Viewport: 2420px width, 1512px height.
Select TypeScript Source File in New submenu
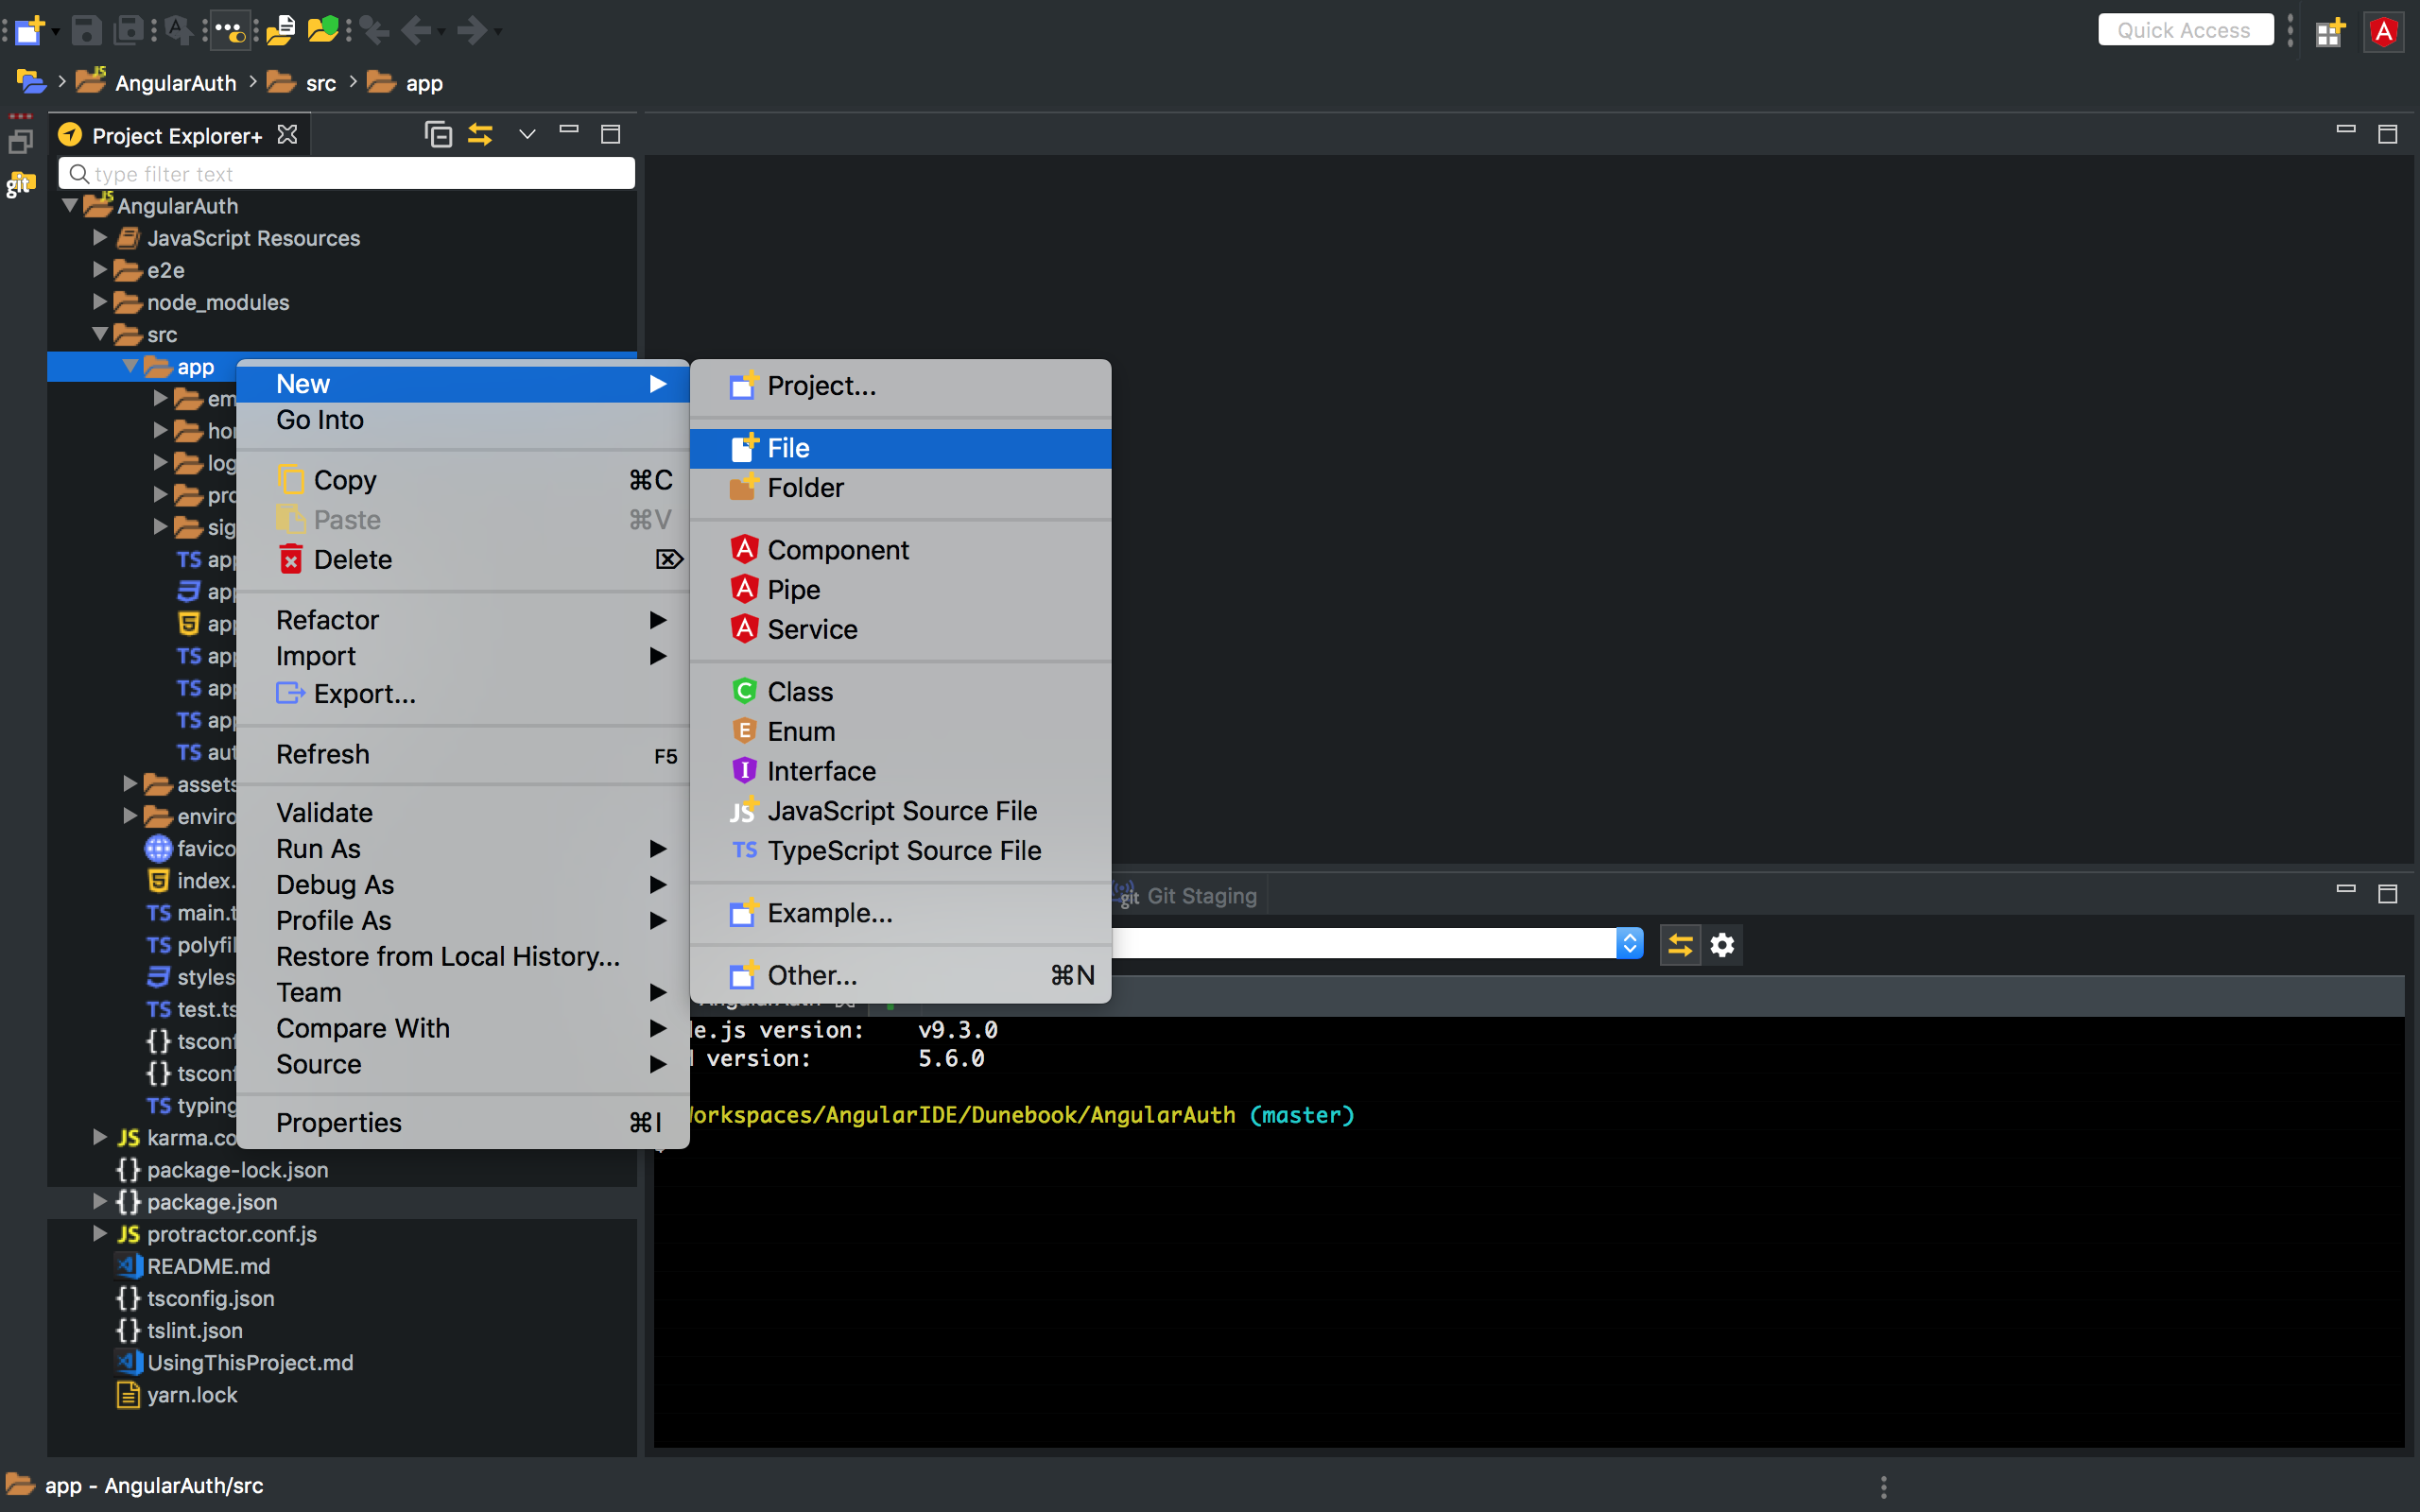point(901,850)
